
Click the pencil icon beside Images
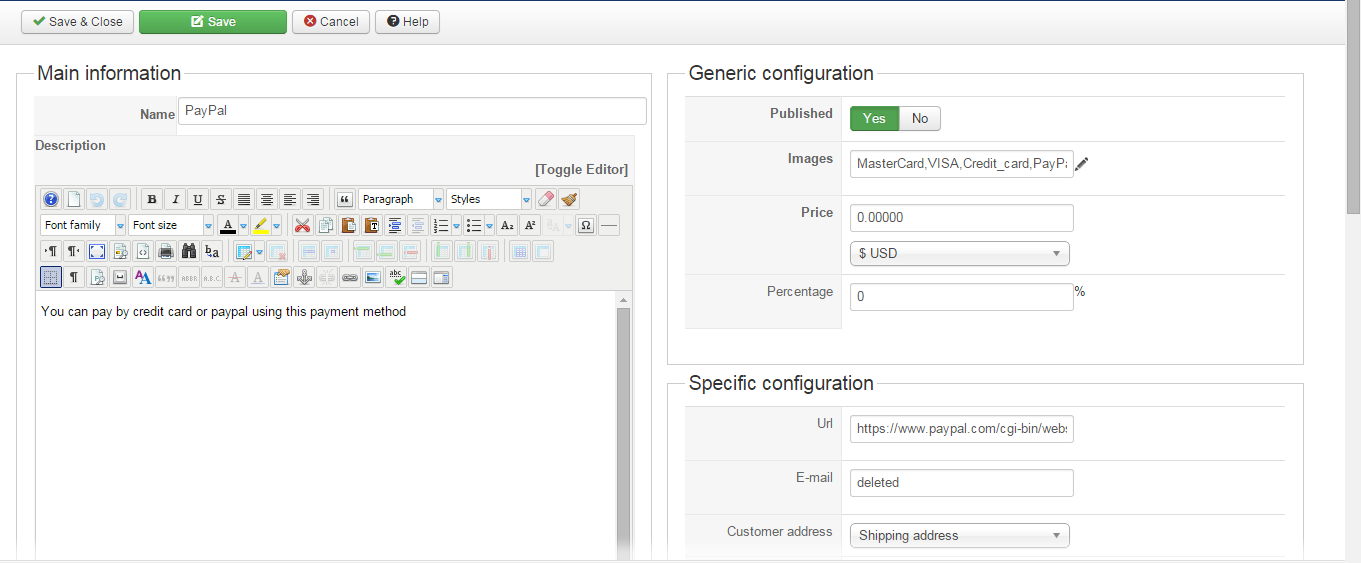click(1082, 164)
